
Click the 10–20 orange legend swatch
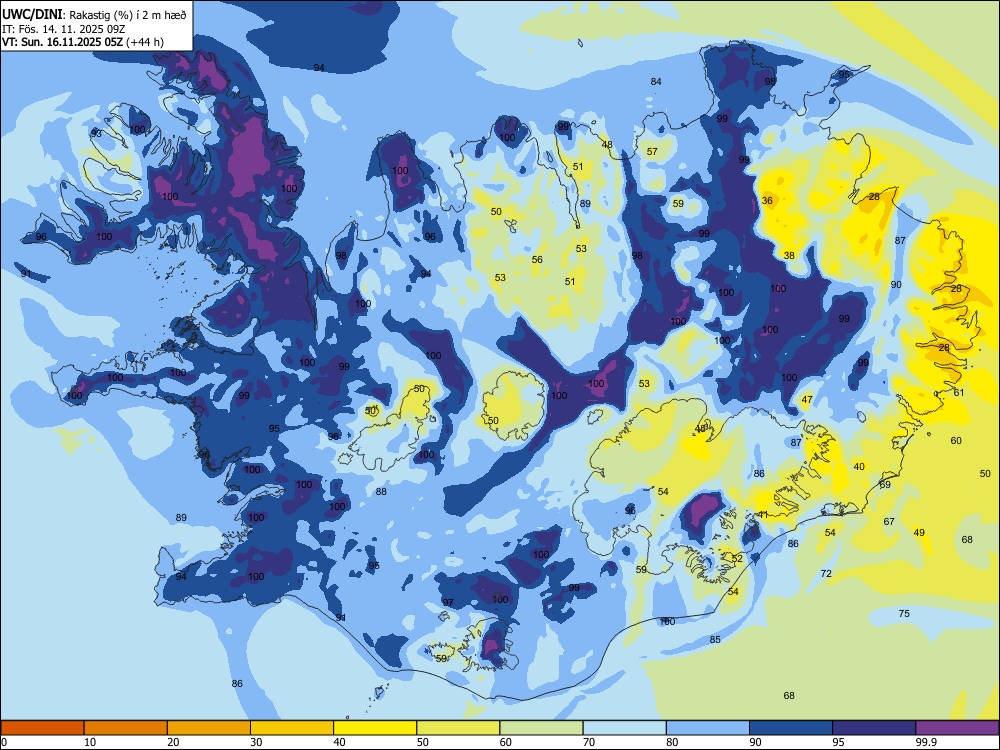pos(126,728)
